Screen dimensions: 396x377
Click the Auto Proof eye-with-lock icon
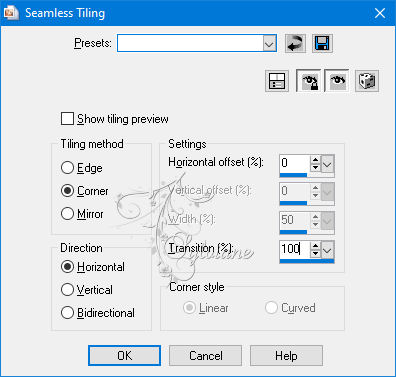pos(308,81)
